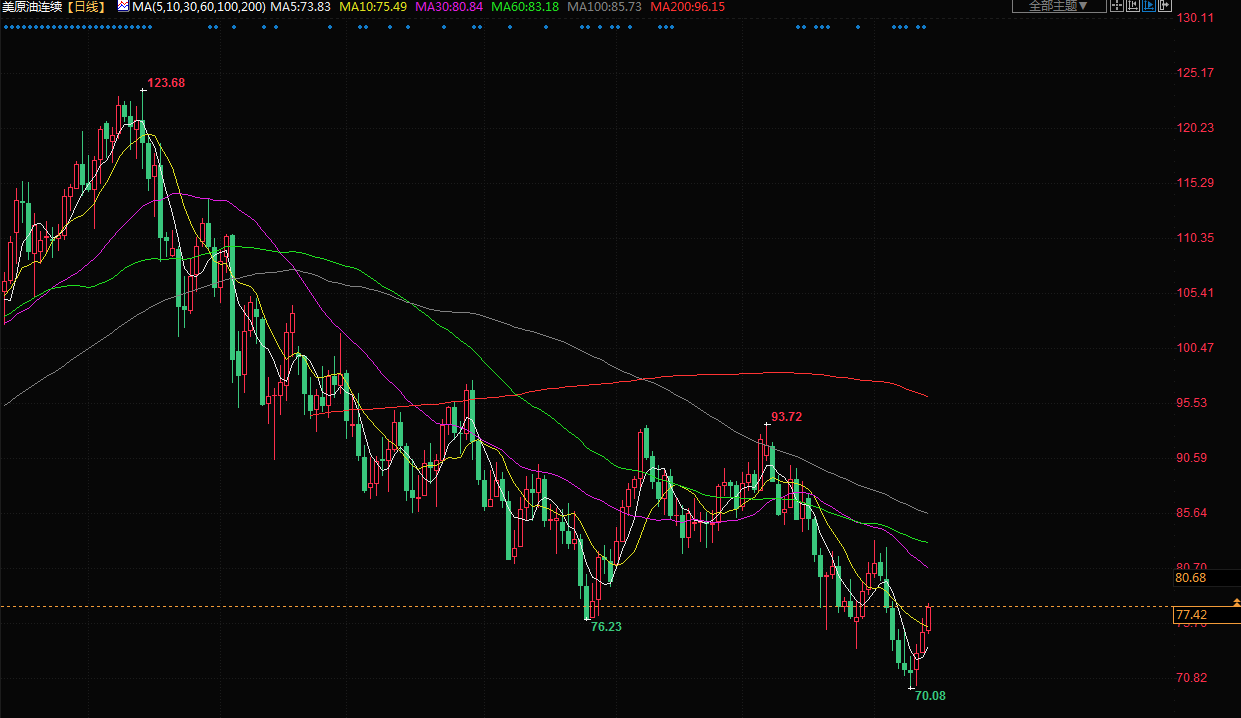1241x718 pixels.
Task: Select the MA10:75.49 yellow label
Action: coord(372,7)
